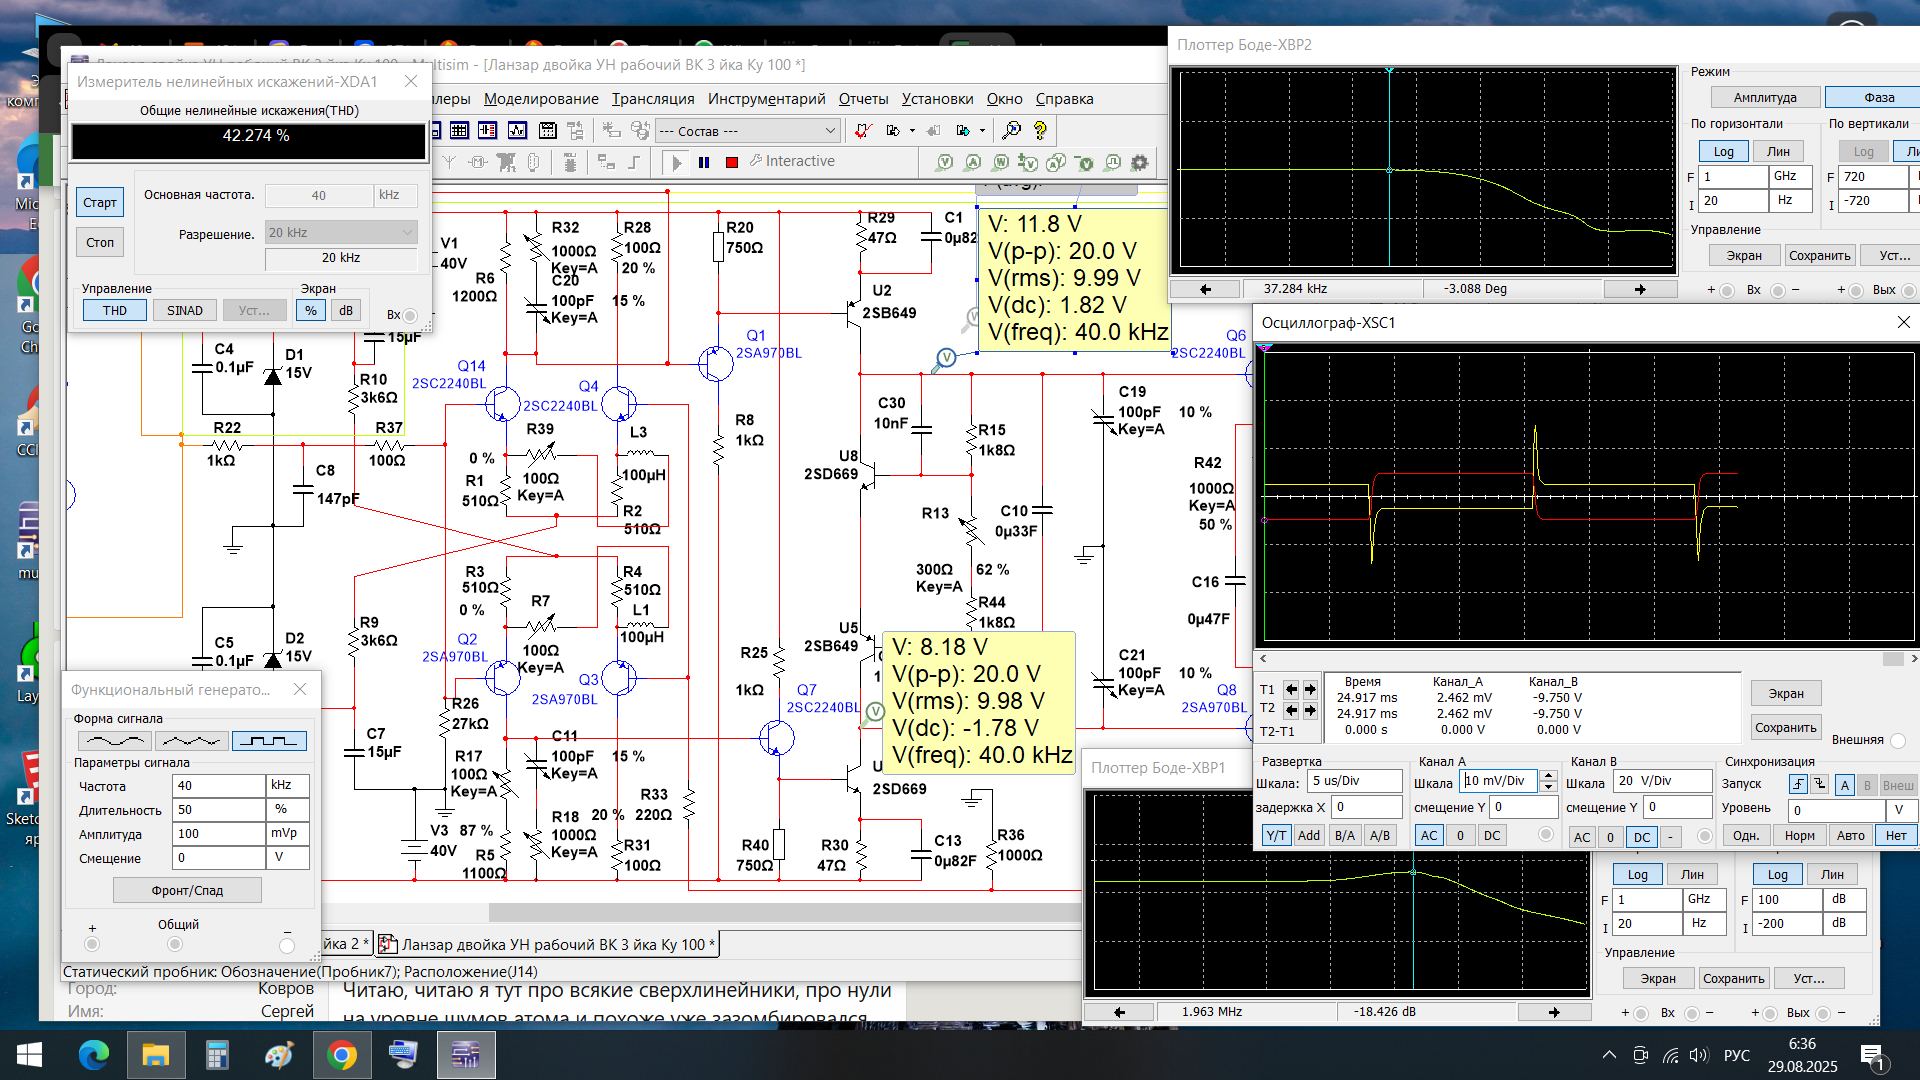Viewport: 1920px width, 1080px height.
Task: Open function generator frequency unit kHz
Action: click(x=287, y=786)
